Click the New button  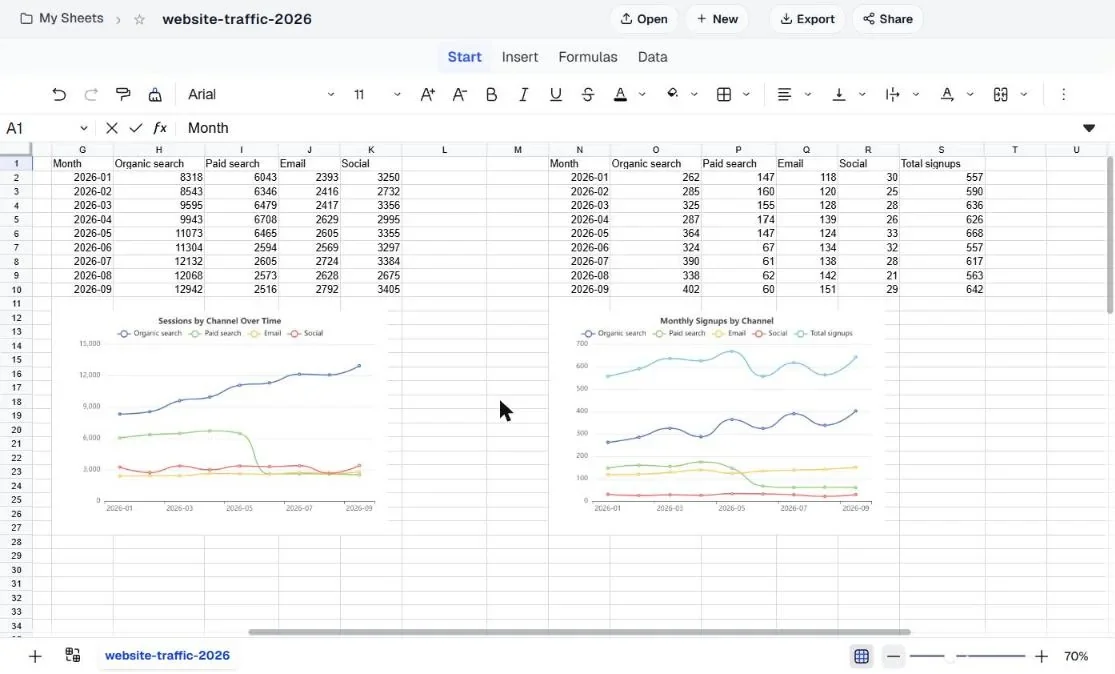click(x=717, y=19)
